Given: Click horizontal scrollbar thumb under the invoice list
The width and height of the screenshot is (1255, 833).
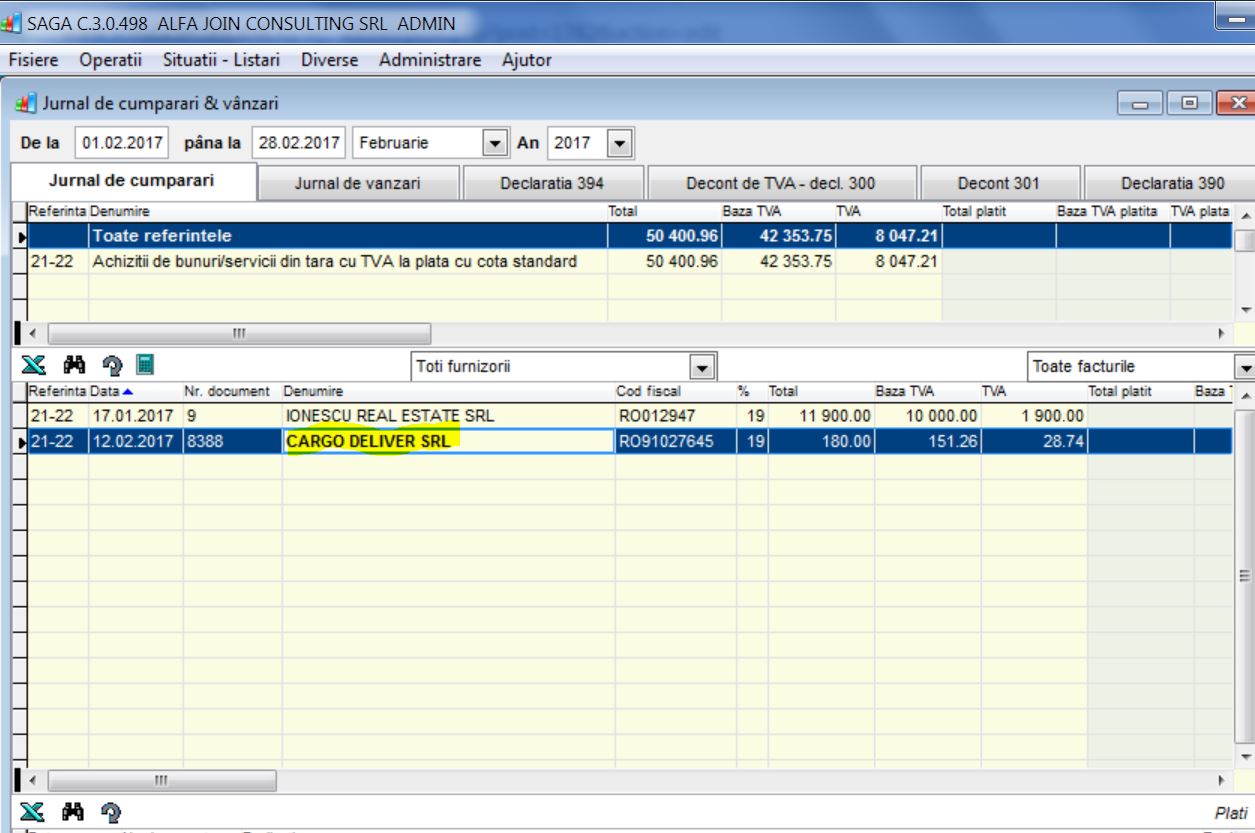Looking at the screenshot, I should 161,779.
